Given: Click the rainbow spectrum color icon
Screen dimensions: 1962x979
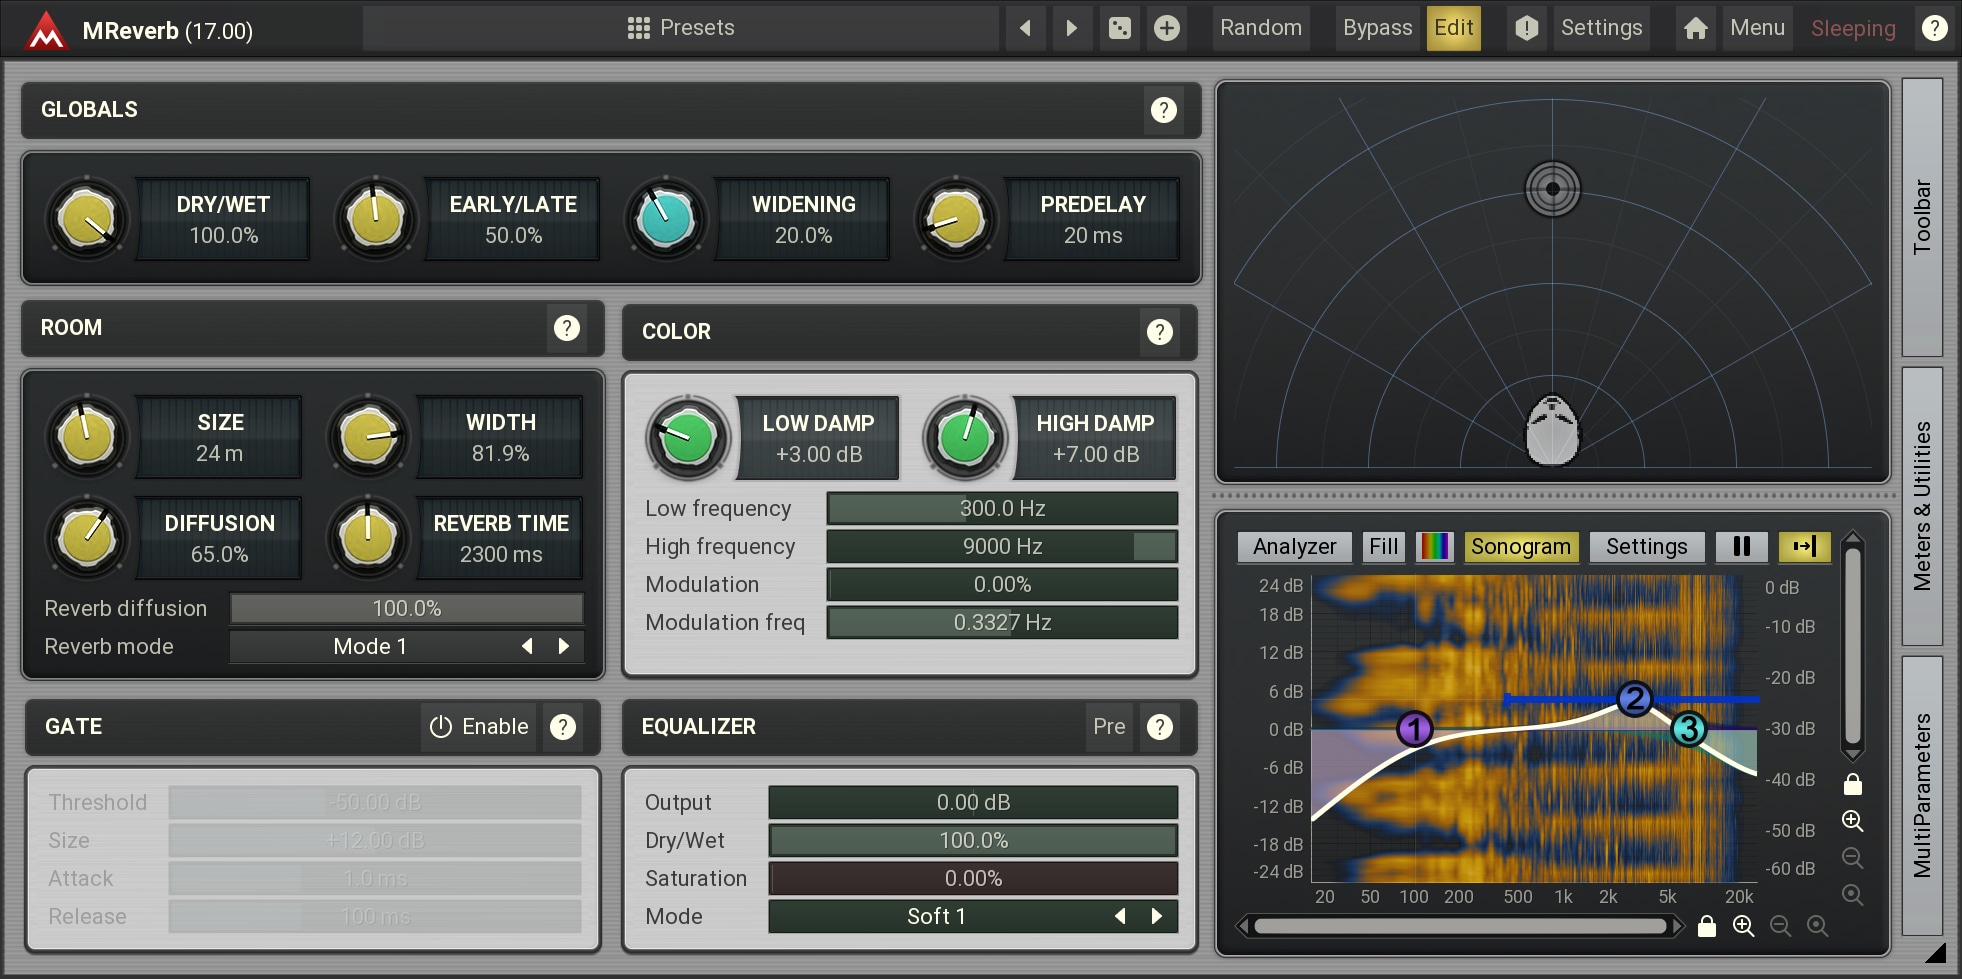Looking at the screenshot, I should point(1435,546).
